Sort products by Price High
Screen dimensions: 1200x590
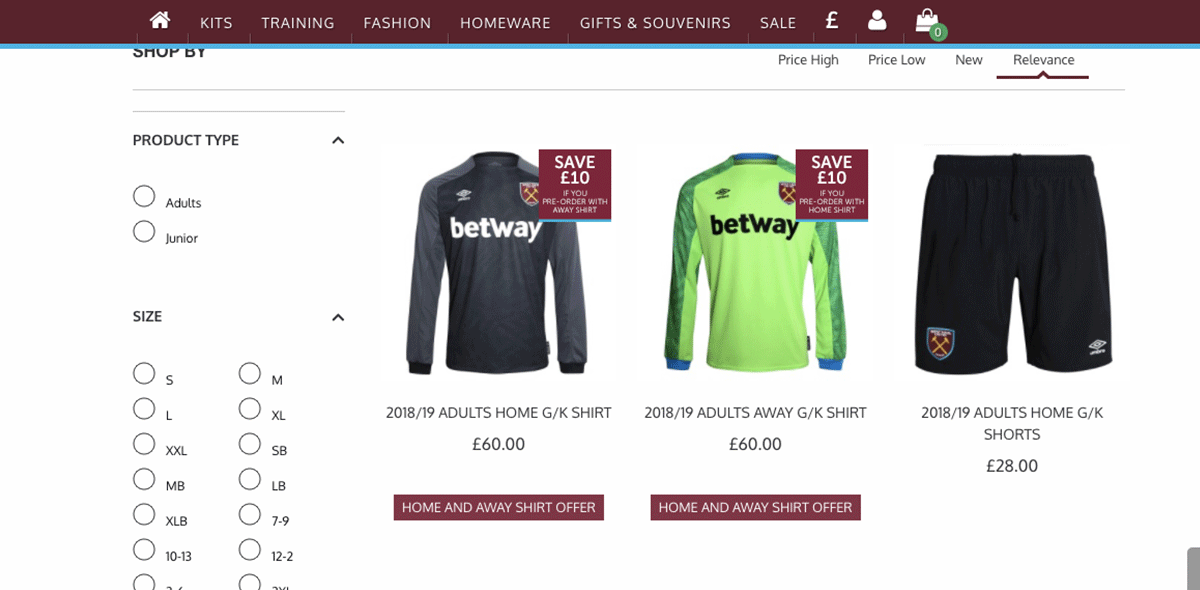coord(808,60)
